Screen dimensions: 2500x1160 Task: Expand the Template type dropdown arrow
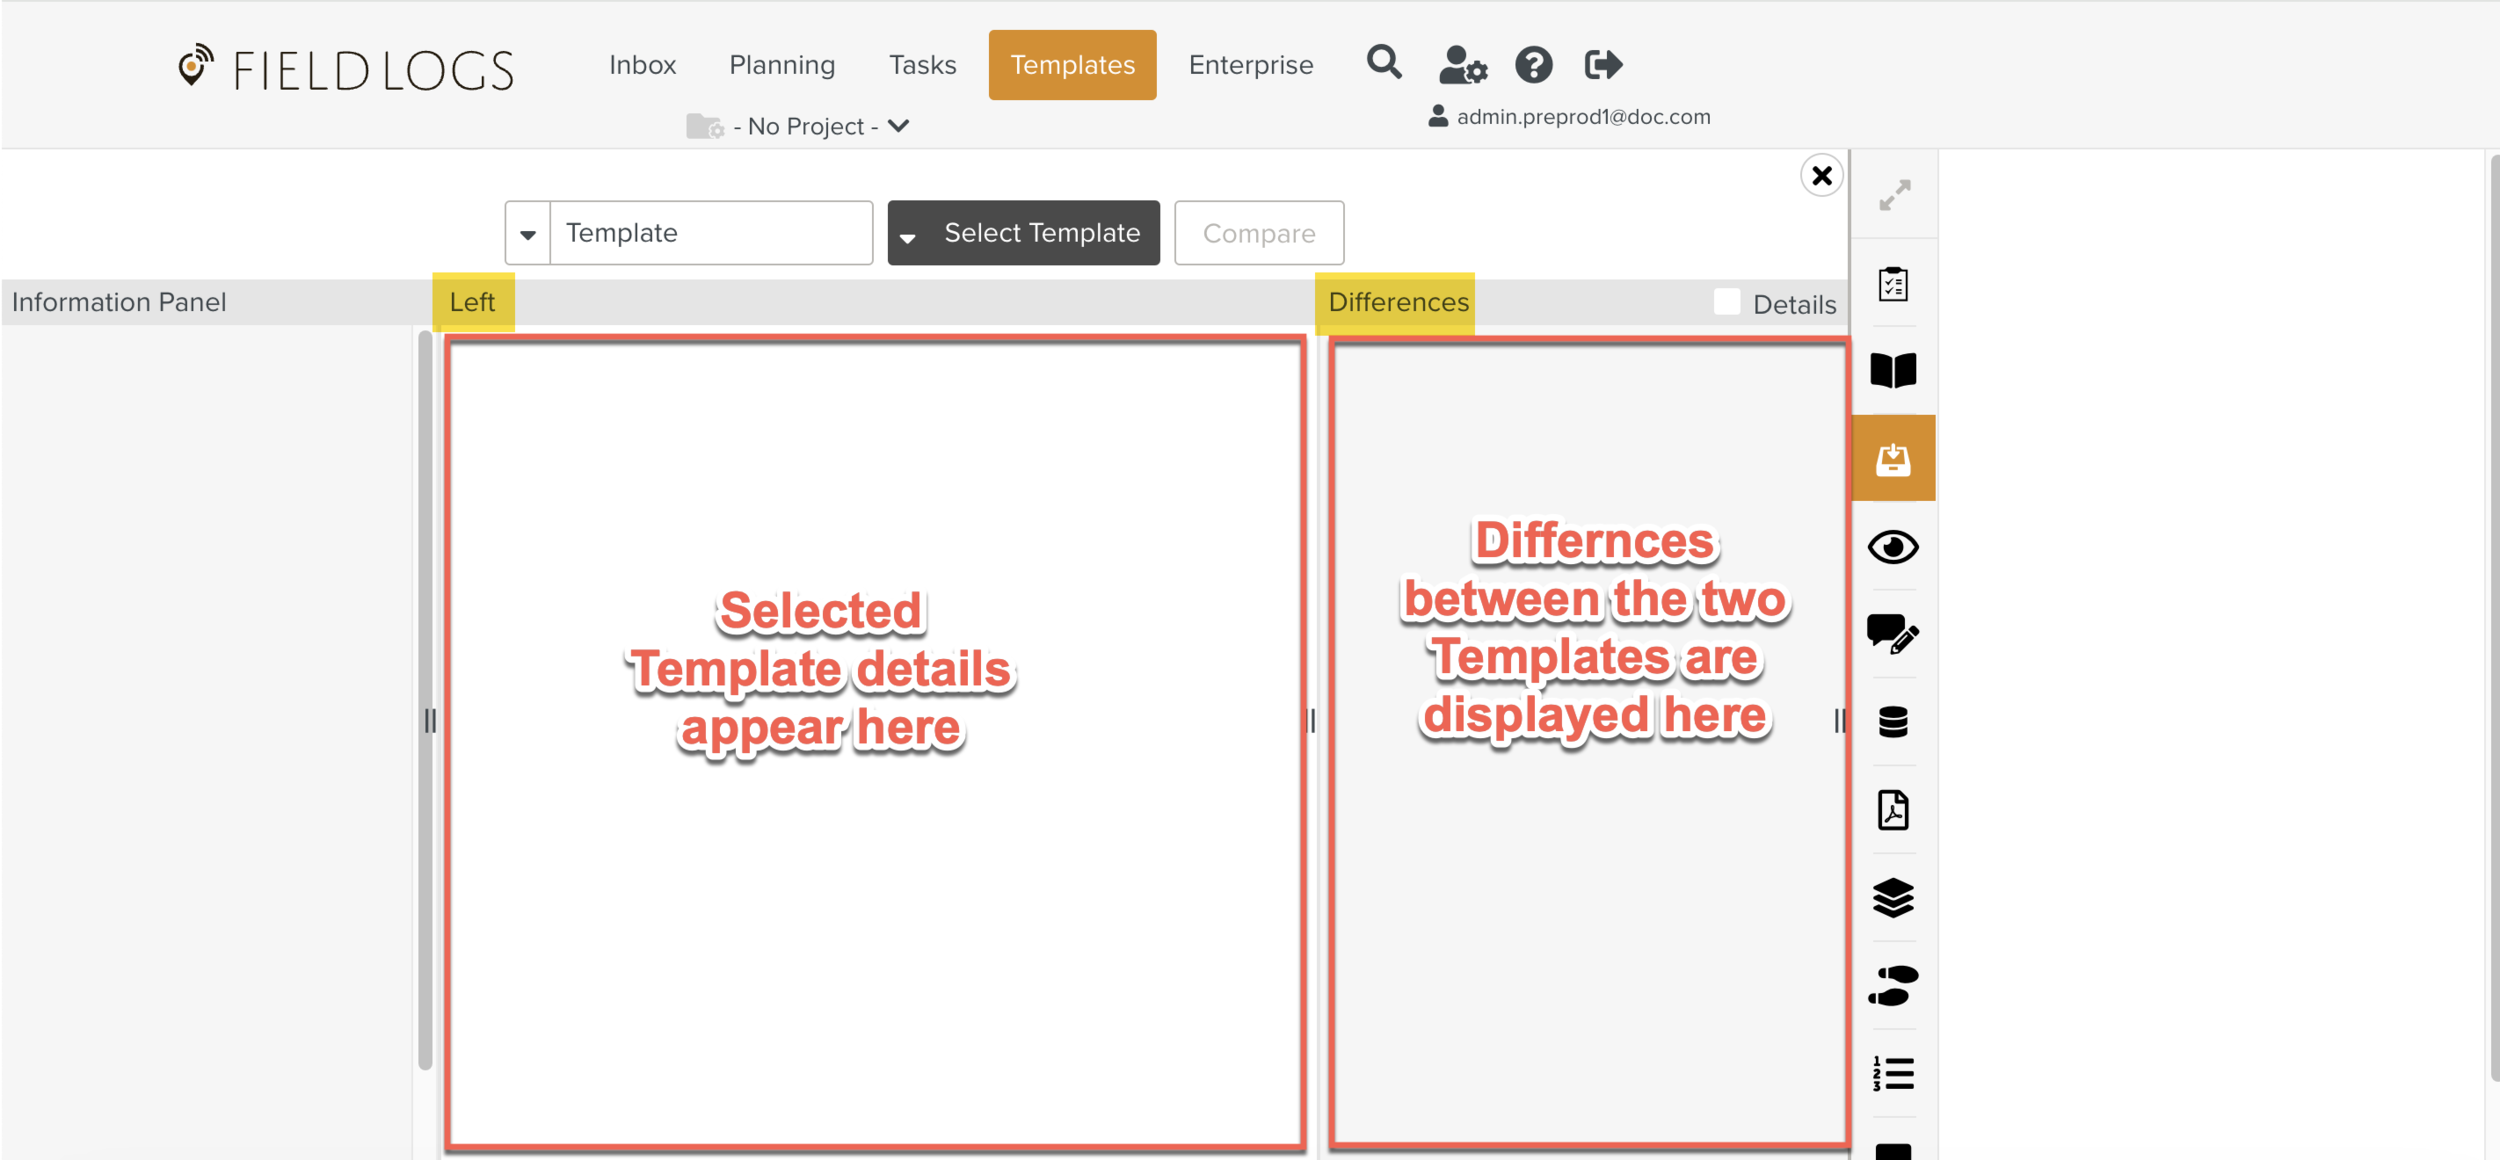pyautogui.click(x=528, y=234)
